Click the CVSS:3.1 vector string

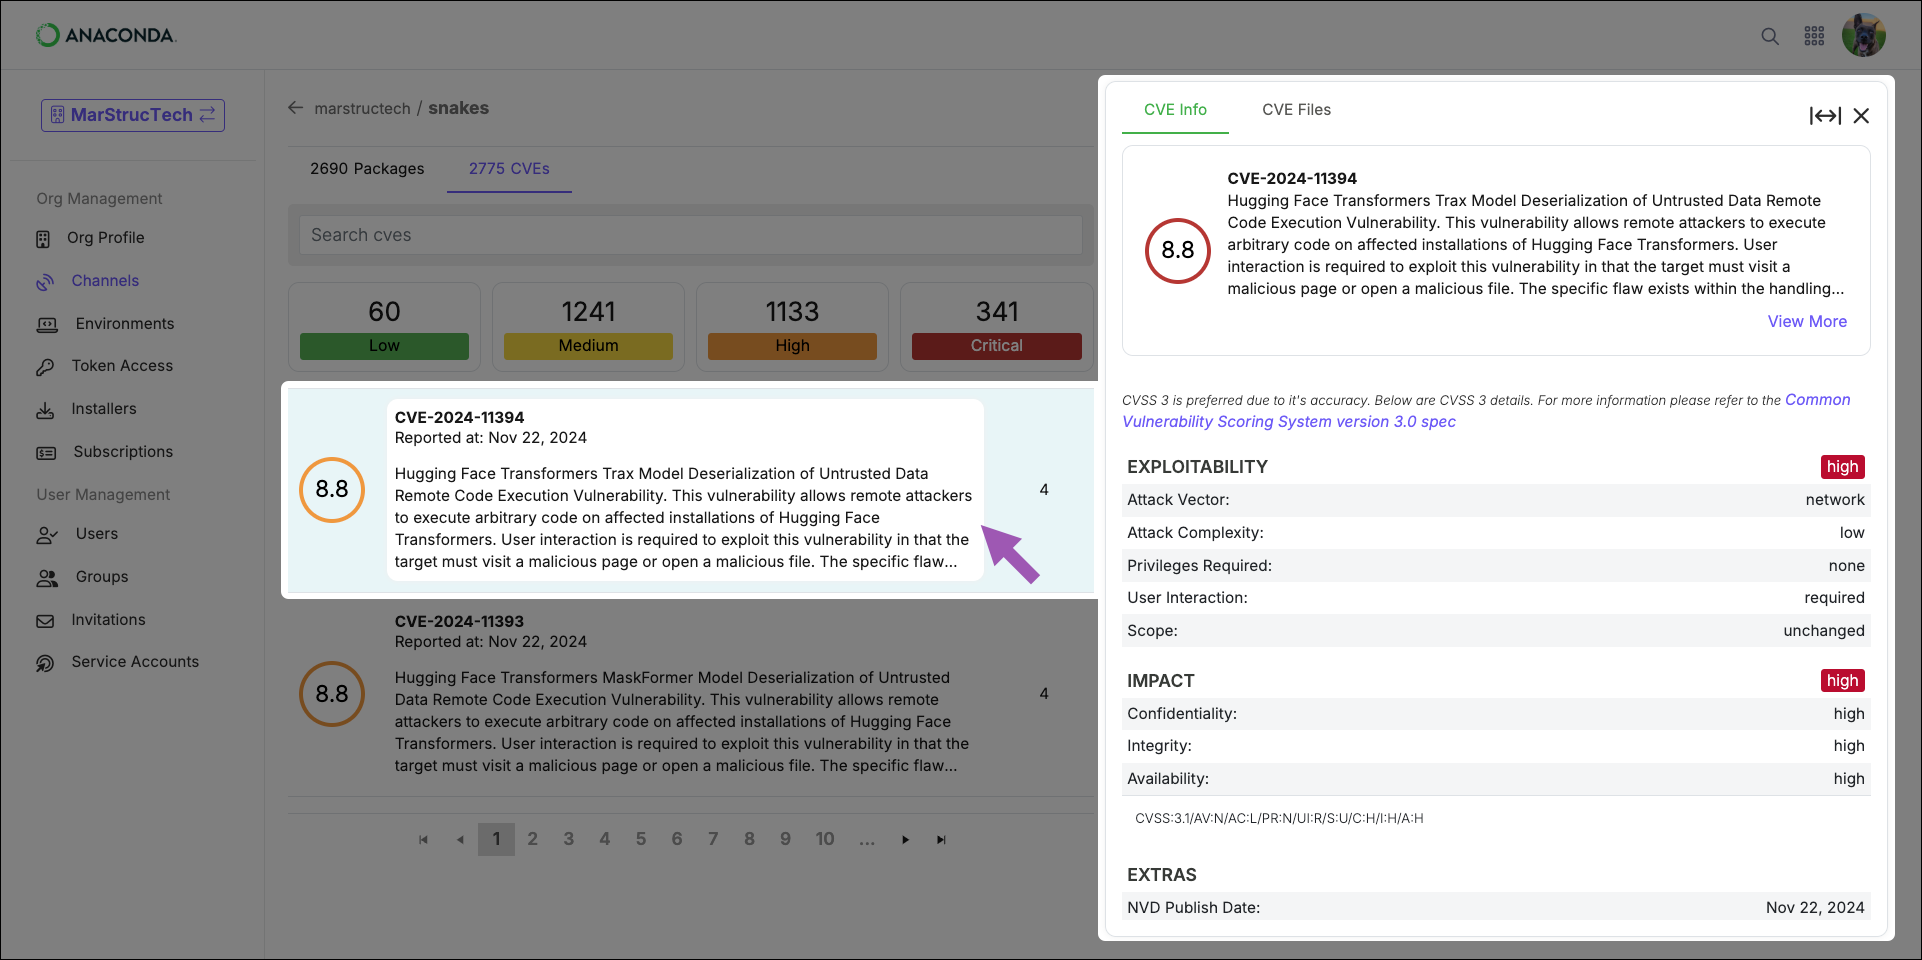tap(1279, 818)
